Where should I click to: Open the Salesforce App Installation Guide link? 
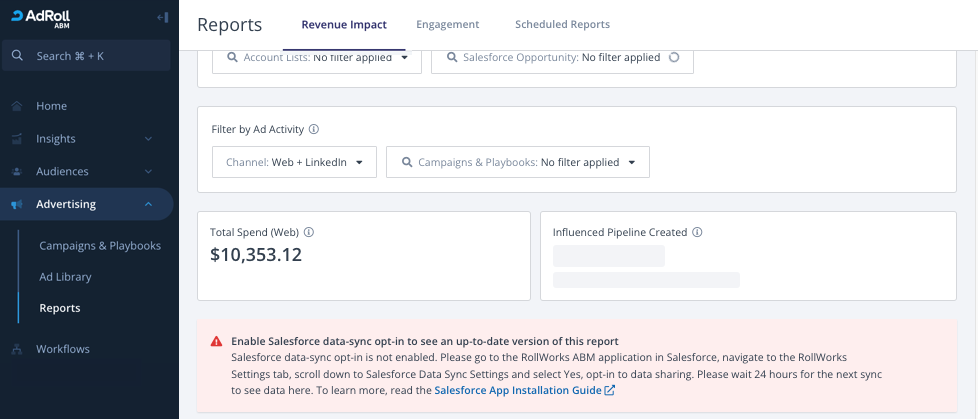[x=524, y=390]
